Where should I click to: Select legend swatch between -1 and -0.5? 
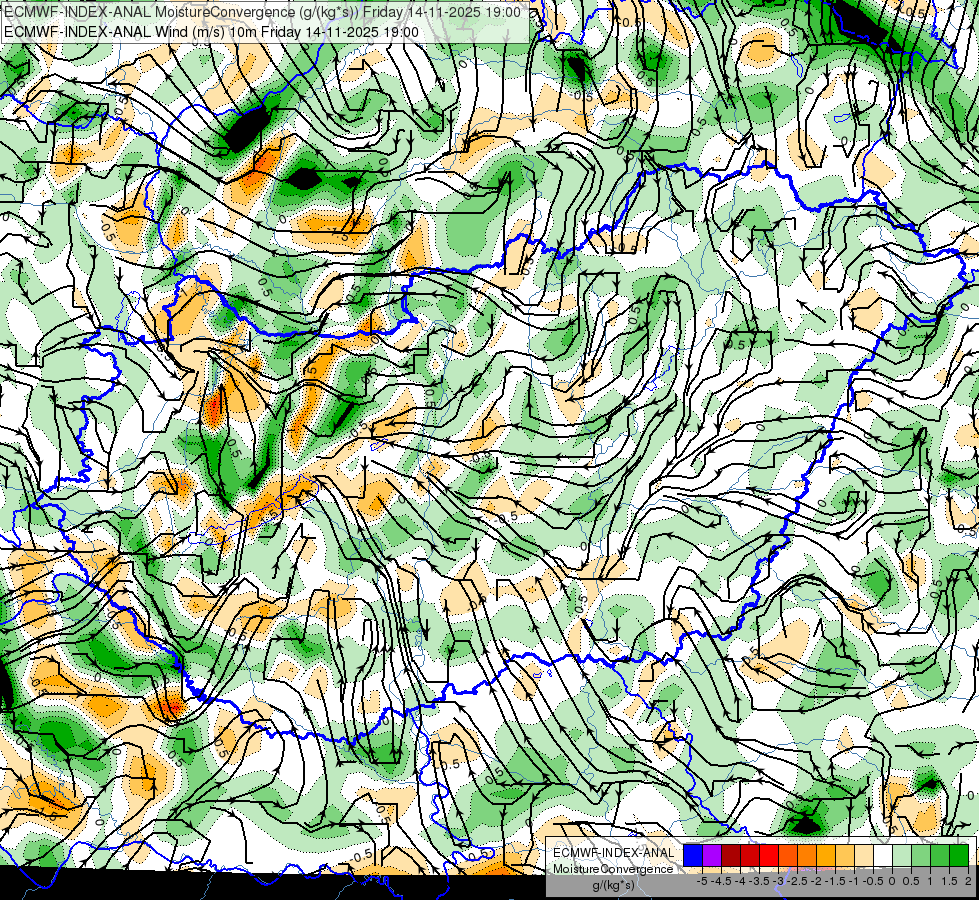[x=864, y=855]
